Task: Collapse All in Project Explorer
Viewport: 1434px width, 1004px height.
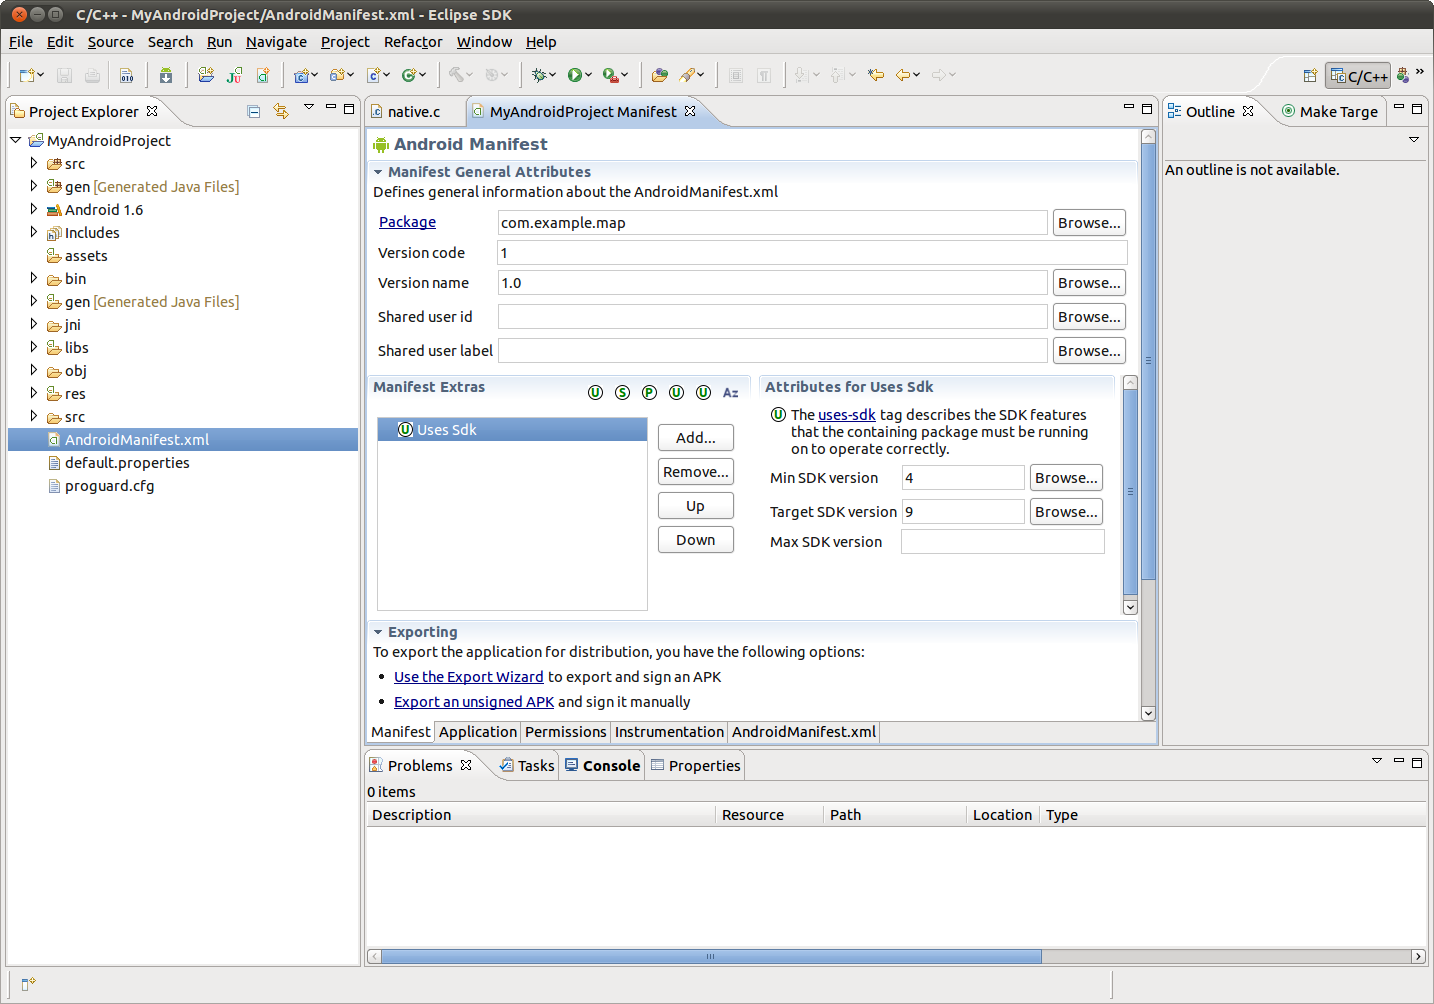Action: click(x=254, y=111)
